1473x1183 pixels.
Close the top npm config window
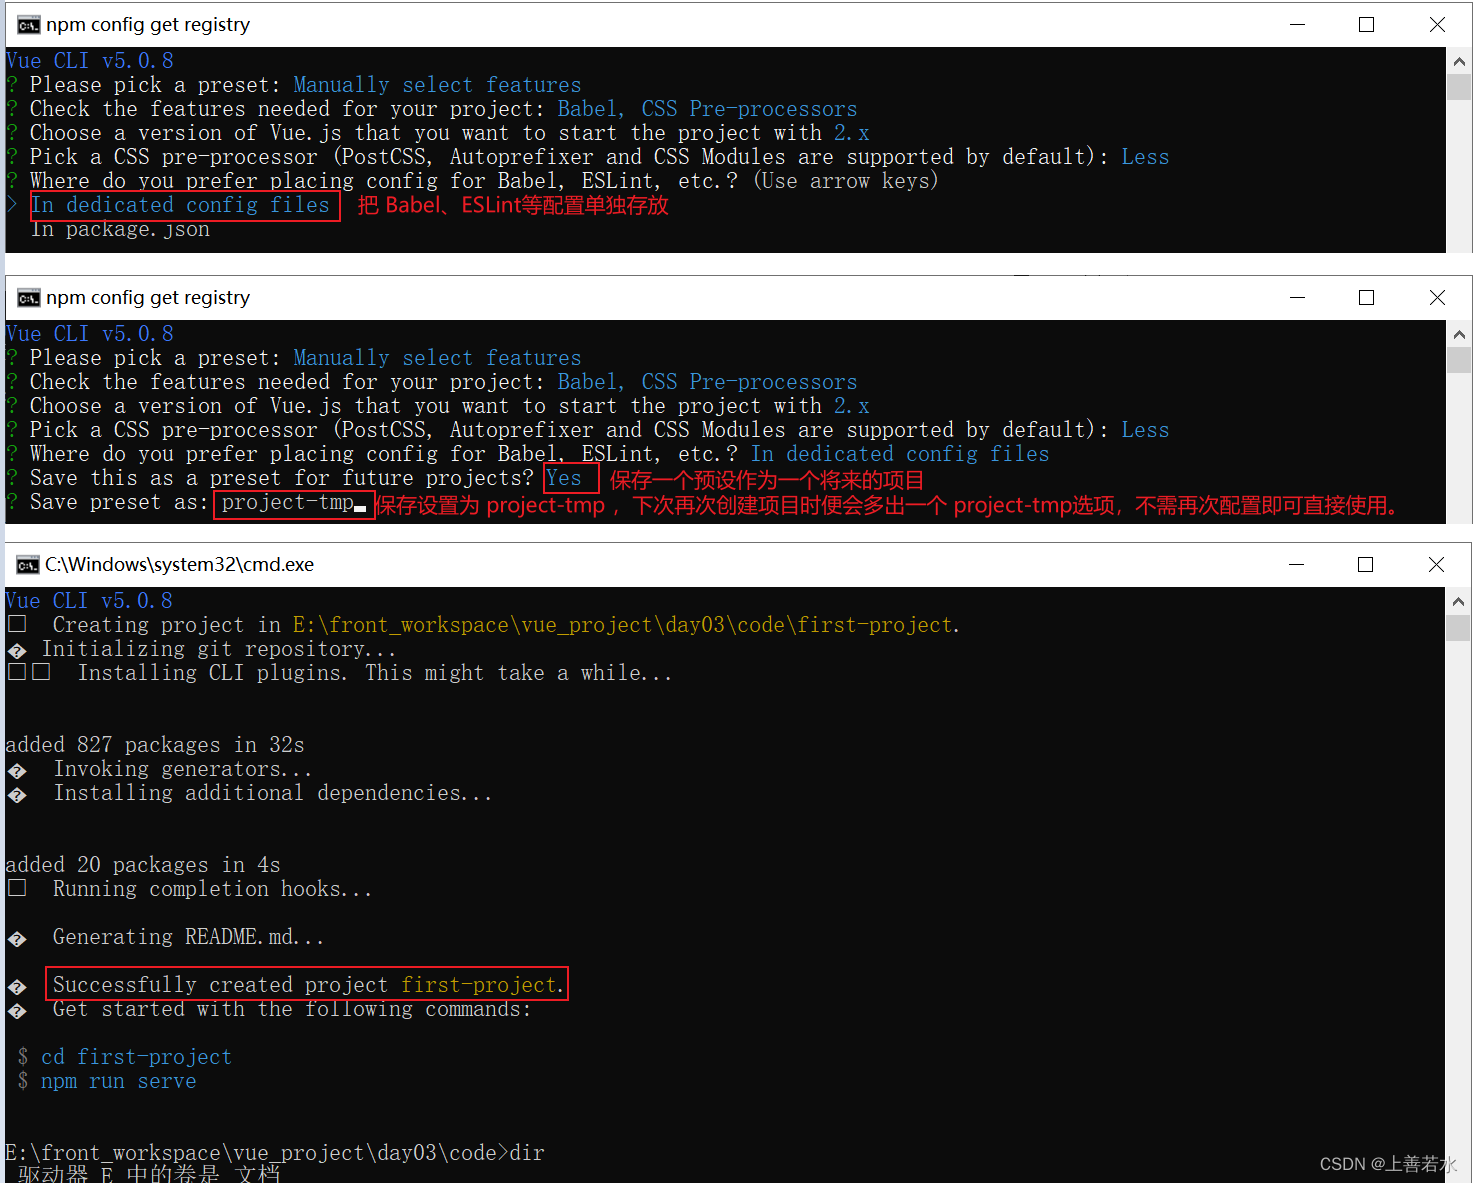point(1437,25)
